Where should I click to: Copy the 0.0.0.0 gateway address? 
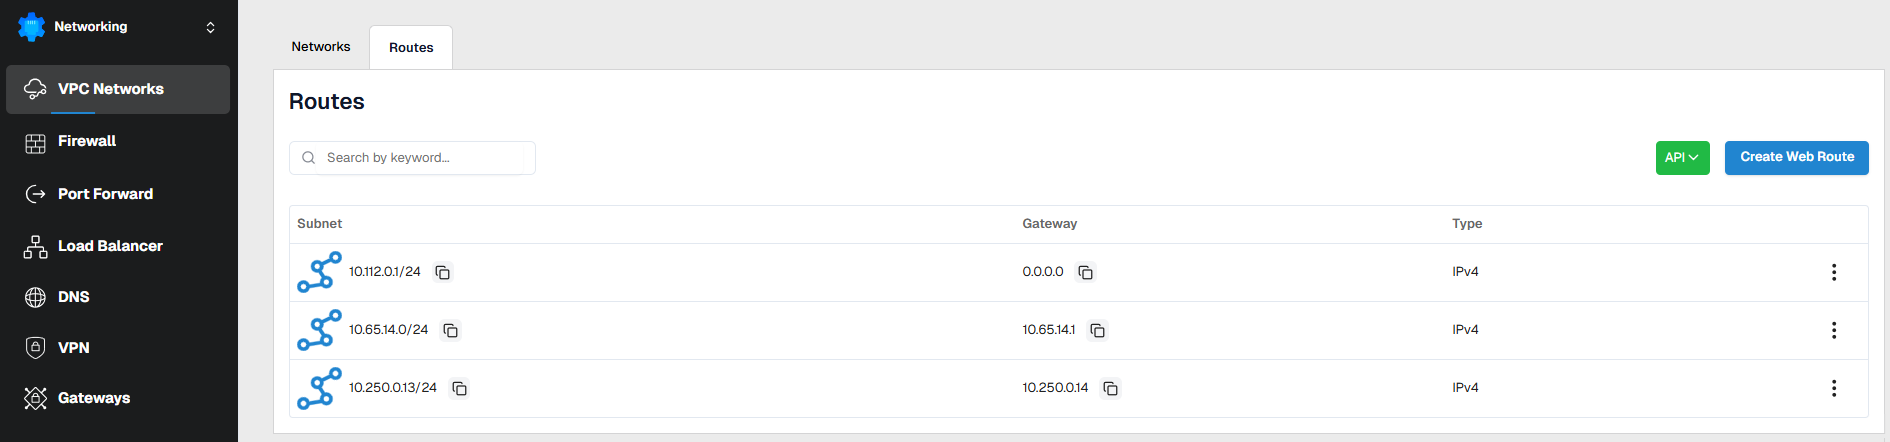[1086, 273]
